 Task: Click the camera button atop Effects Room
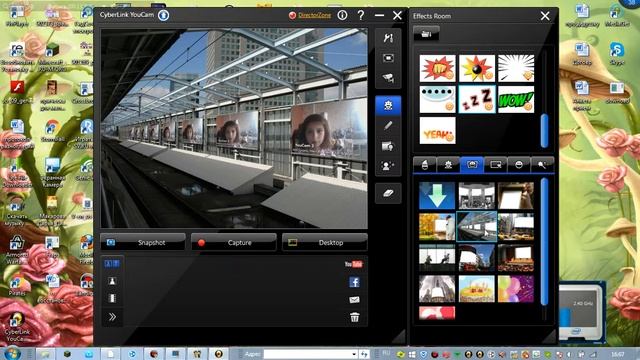coord(426,33)
